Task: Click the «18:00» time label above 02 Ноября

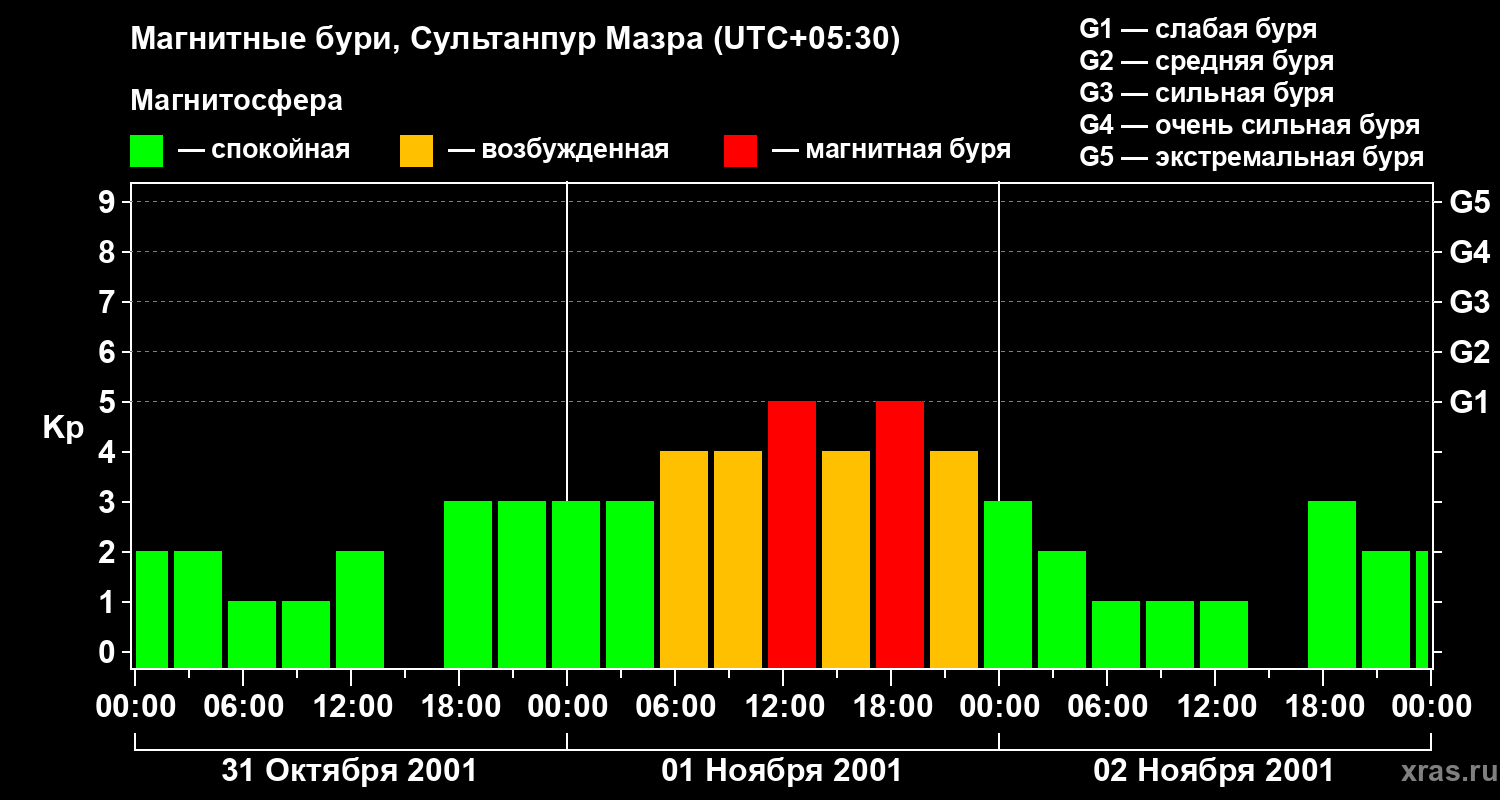Action: click(x=1323, y=707)
